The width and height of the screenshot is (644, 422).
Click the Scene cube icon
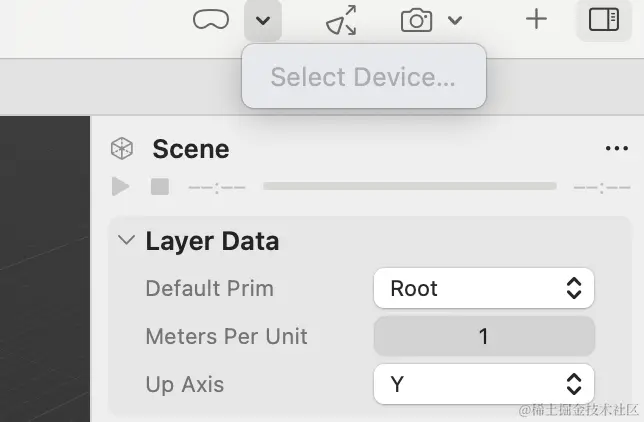pyautogui.click(x=122, y=148)
